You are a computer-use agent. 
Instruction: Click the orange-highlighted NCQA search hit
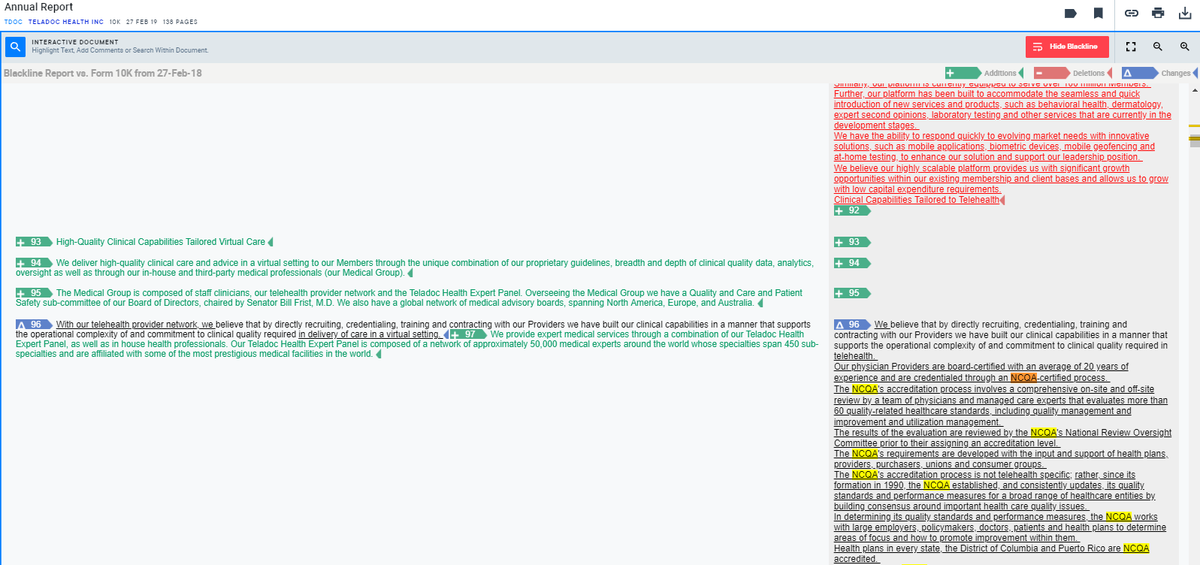click(x=1024, y=378)
